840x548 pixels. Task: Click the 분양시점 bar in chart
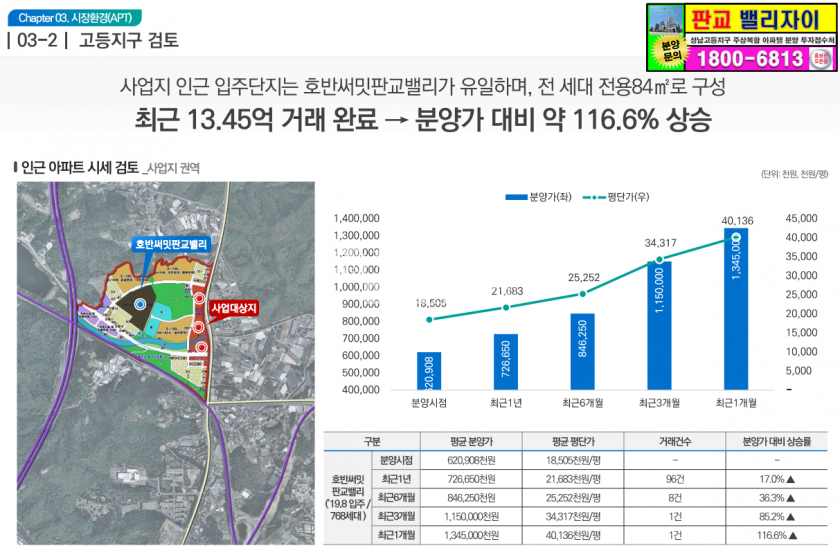pyautogui.click(x=428, y=370)
